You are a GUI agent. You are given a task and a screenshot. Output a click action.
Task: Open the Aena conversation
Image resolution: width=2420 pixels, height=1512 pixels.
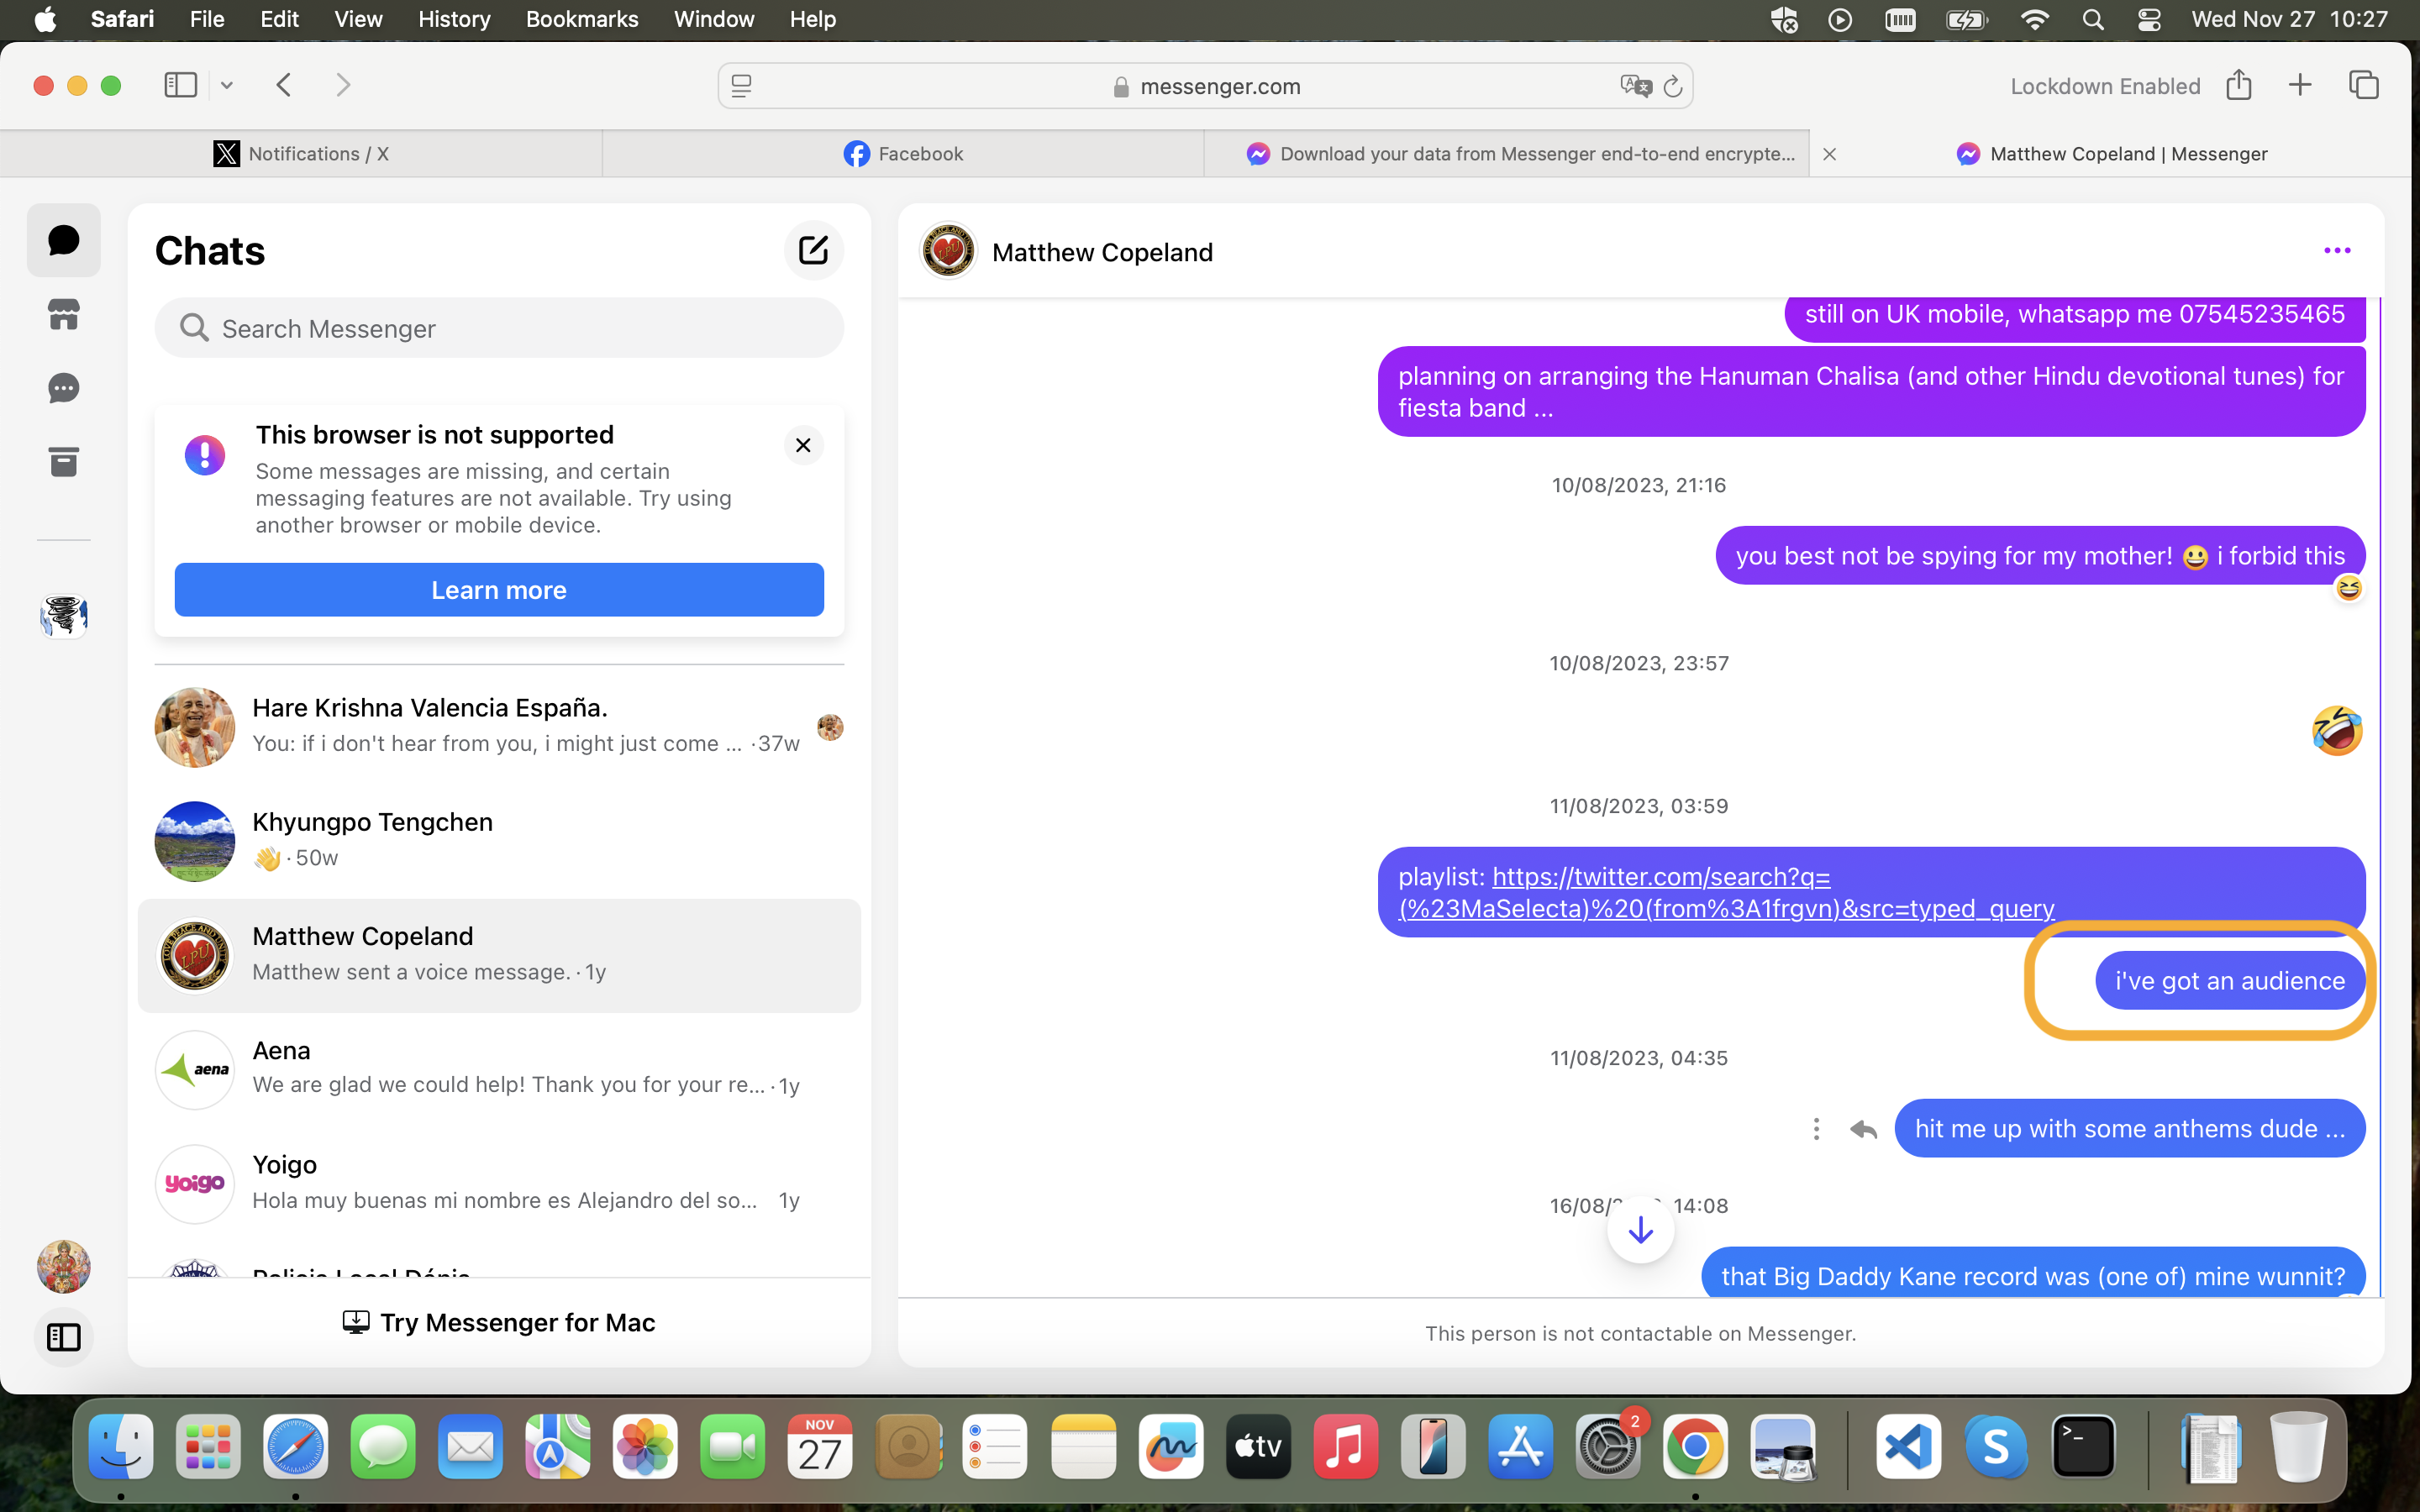tap(499, 1069)
